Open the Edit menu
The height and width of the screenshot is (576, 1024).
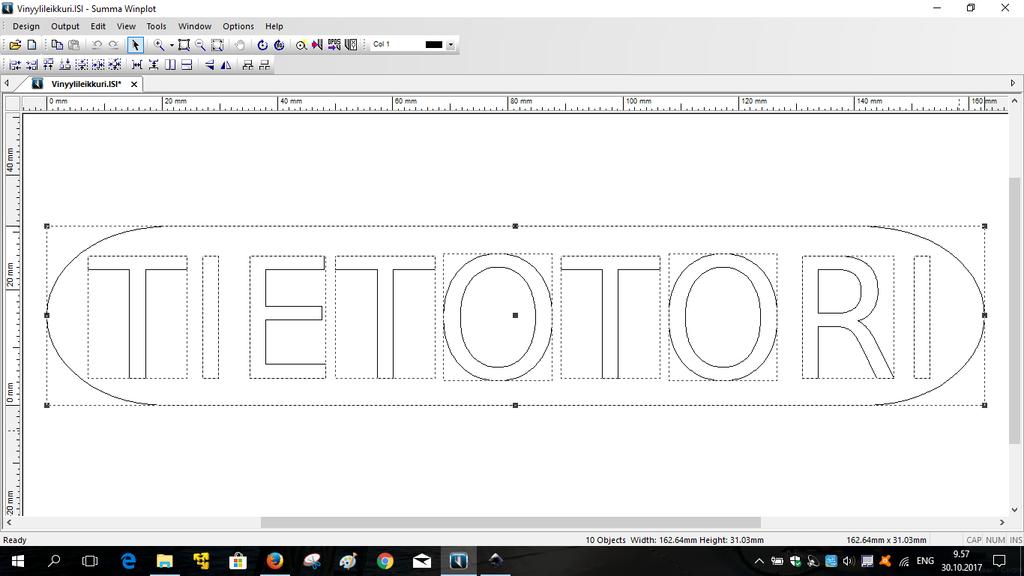point(98,26)
